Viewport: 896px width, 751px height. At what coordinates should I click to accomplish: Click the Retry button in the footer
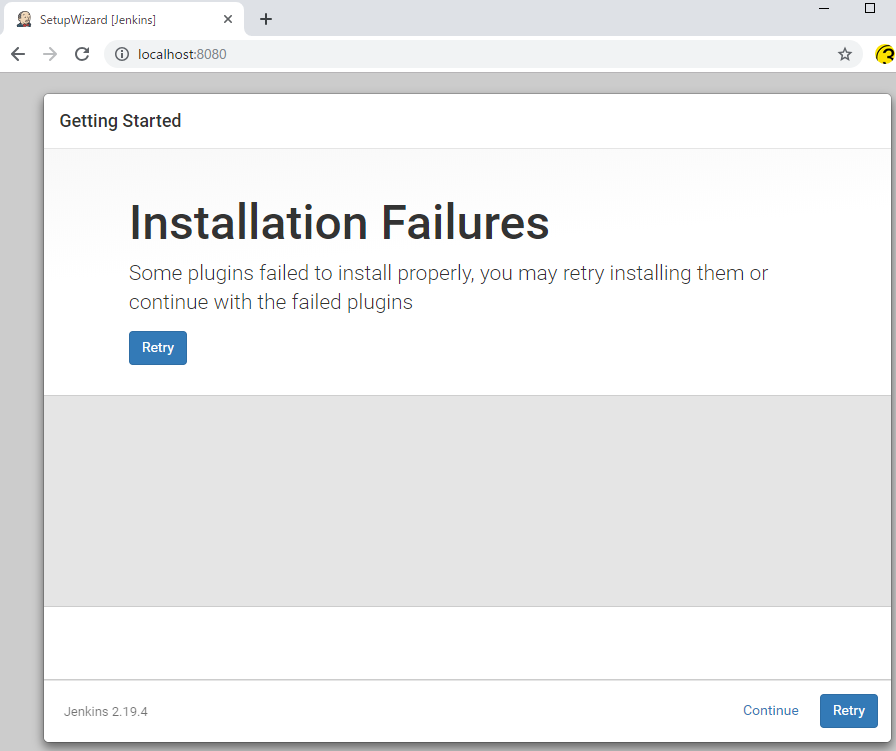click(848, 711)
